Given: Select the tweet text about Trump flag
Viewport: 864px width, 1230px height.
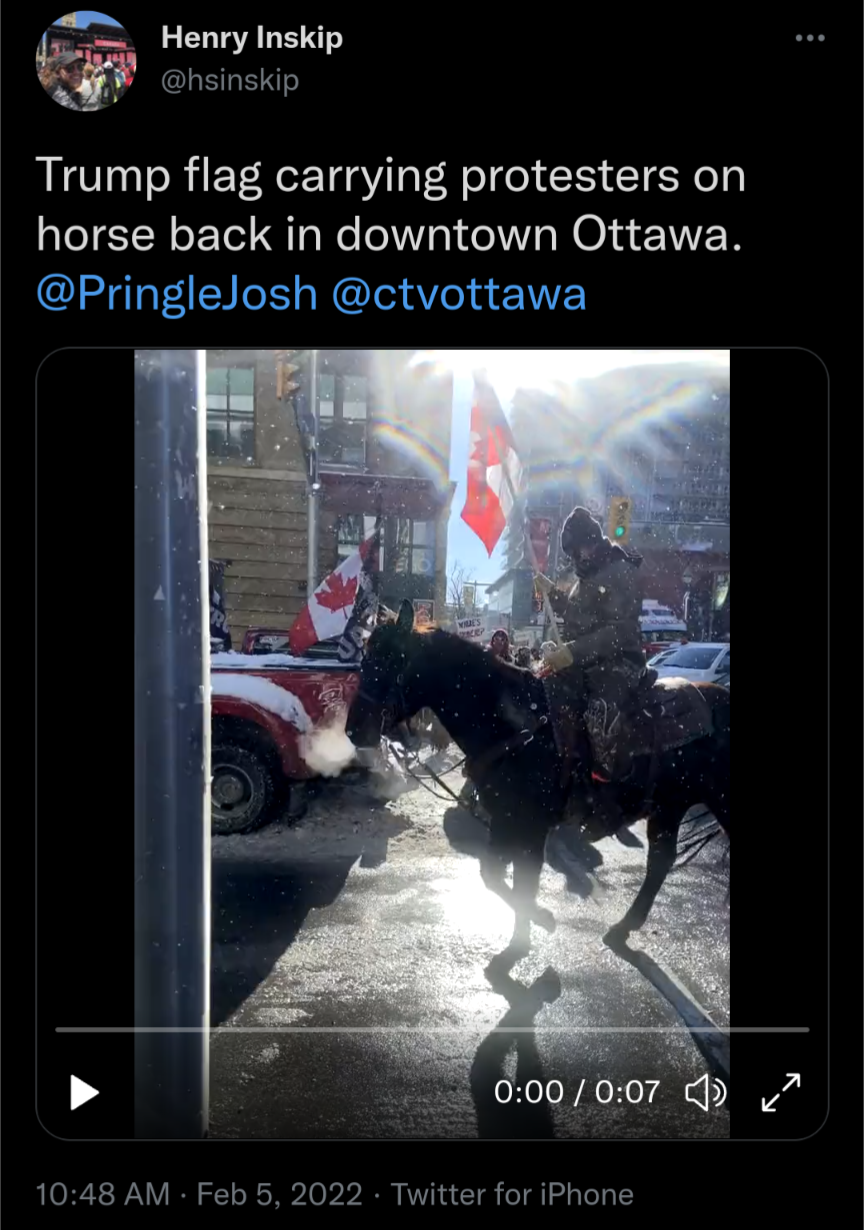Looking at the screenshot, I should click(x=391, y=205).
